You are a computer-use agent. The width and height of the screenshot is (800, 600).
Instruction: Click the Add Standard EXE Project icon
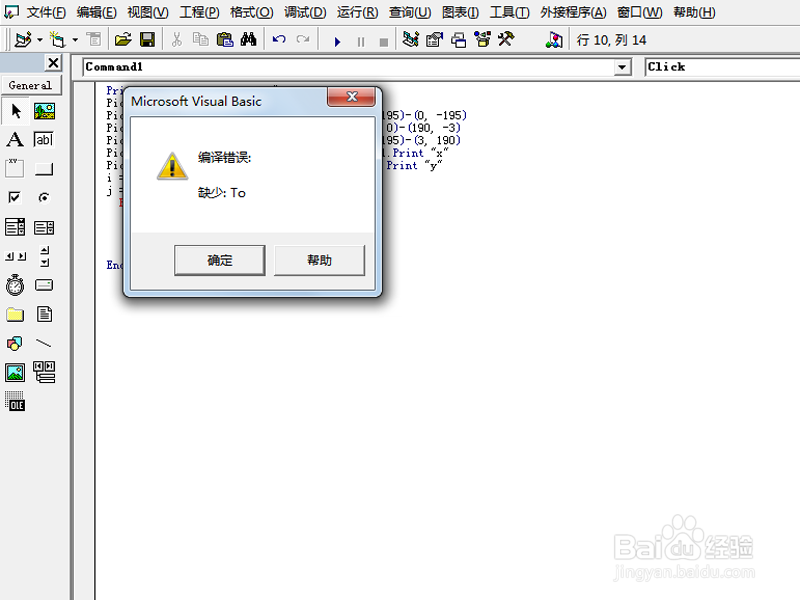[x=23, y=39]
